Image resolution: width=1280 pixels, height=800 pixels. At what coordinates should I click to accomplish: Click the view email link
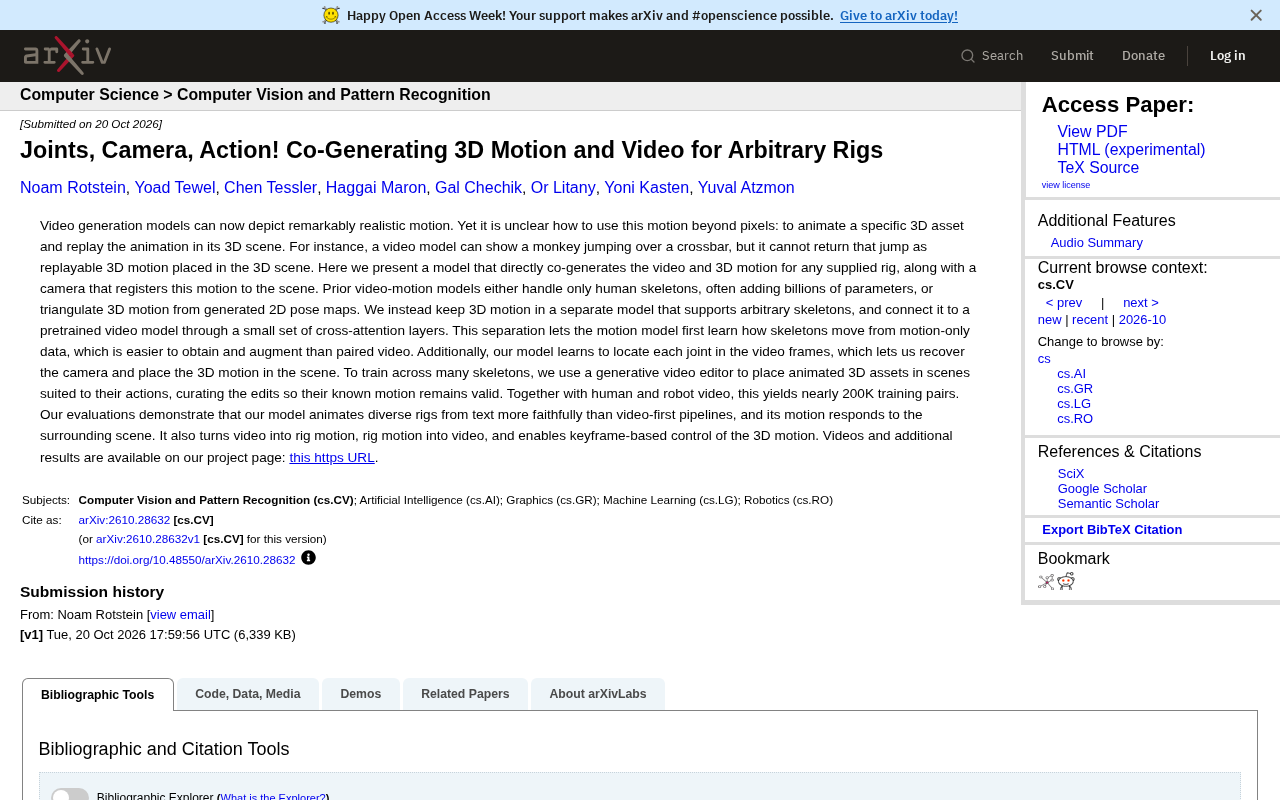181,615
